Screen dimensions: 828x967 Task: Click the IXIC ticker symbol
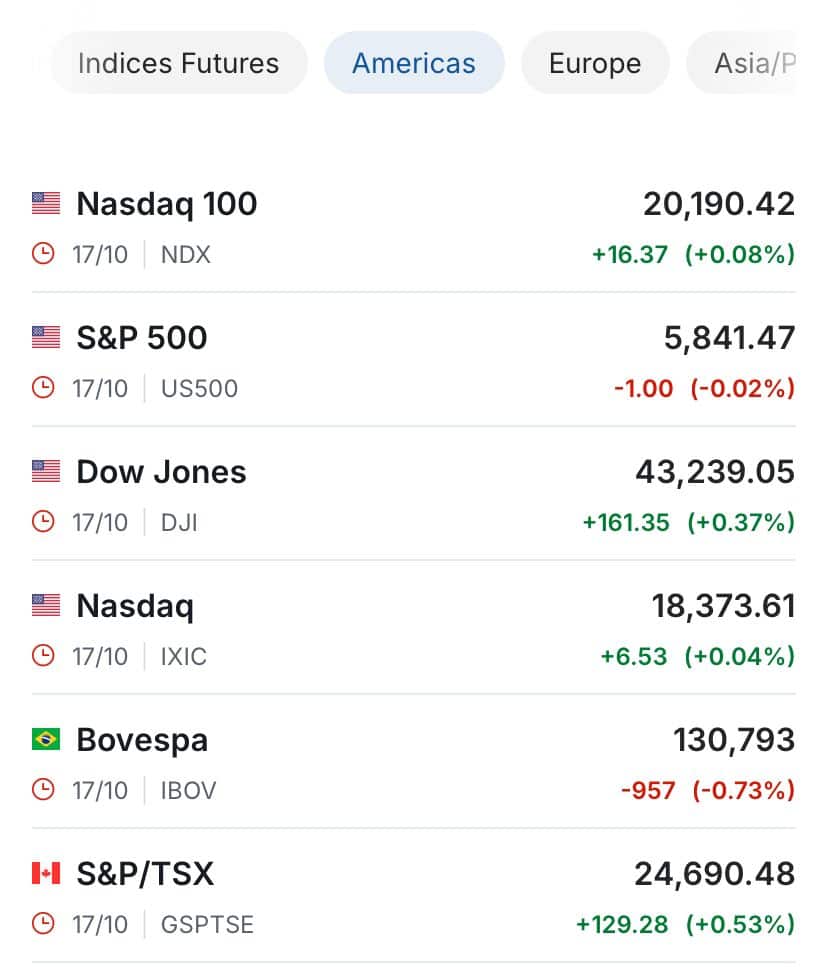[x=184, y=656]
